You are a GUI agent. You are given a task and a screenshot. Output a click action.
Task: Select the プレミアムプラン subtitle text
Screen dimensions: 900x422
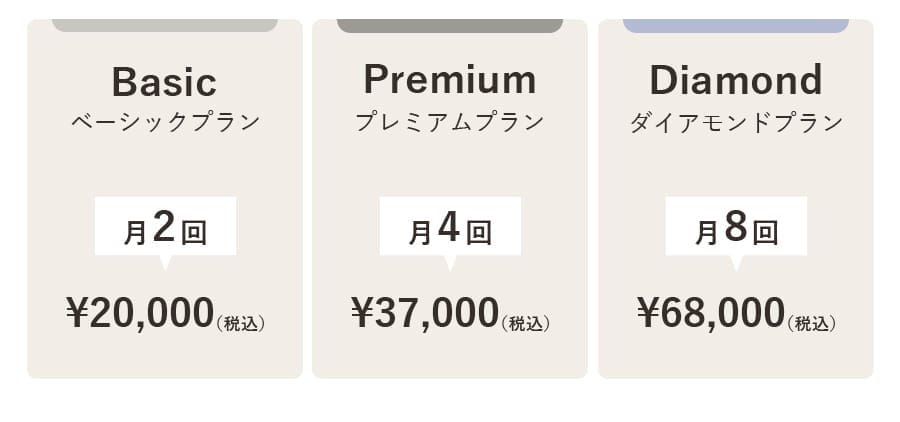[450, 123]
